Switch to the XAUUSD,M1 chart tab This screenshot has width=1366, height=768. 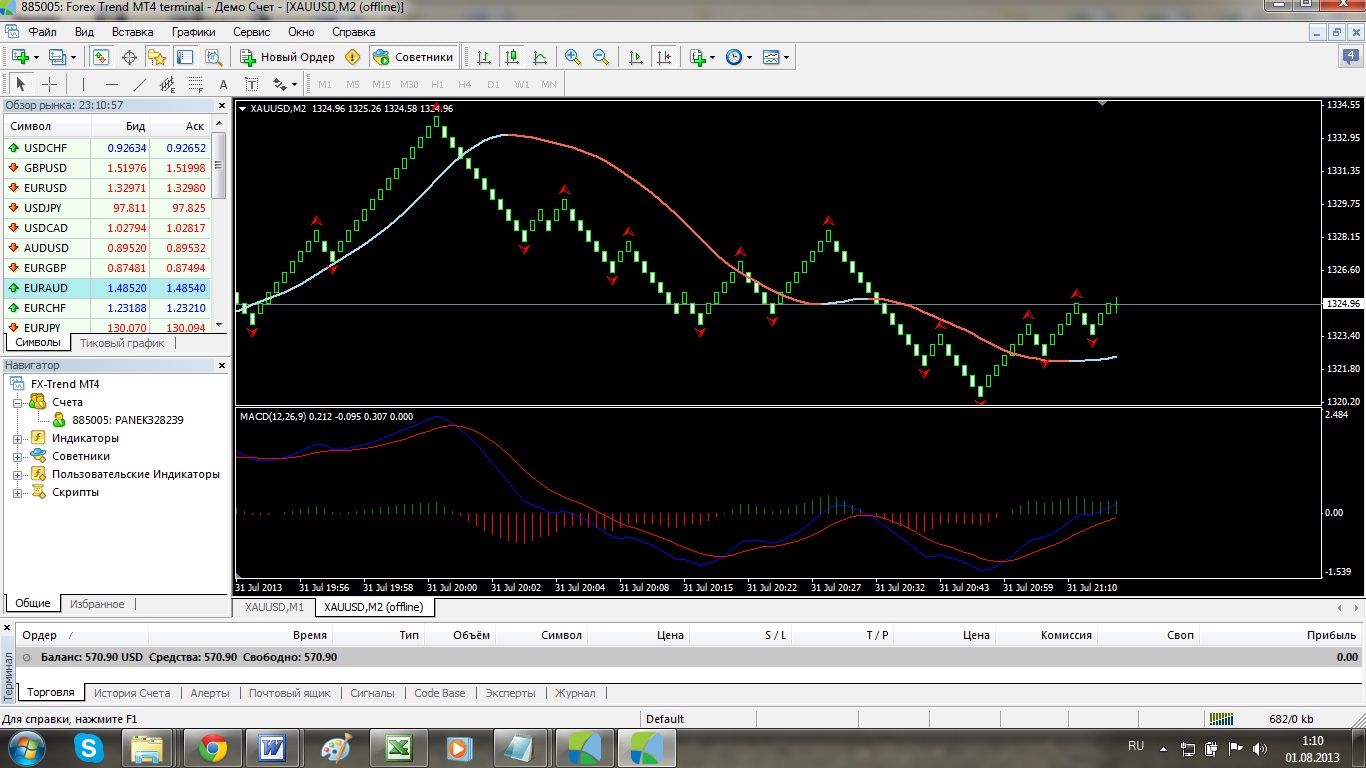click(x=274, y=607)
